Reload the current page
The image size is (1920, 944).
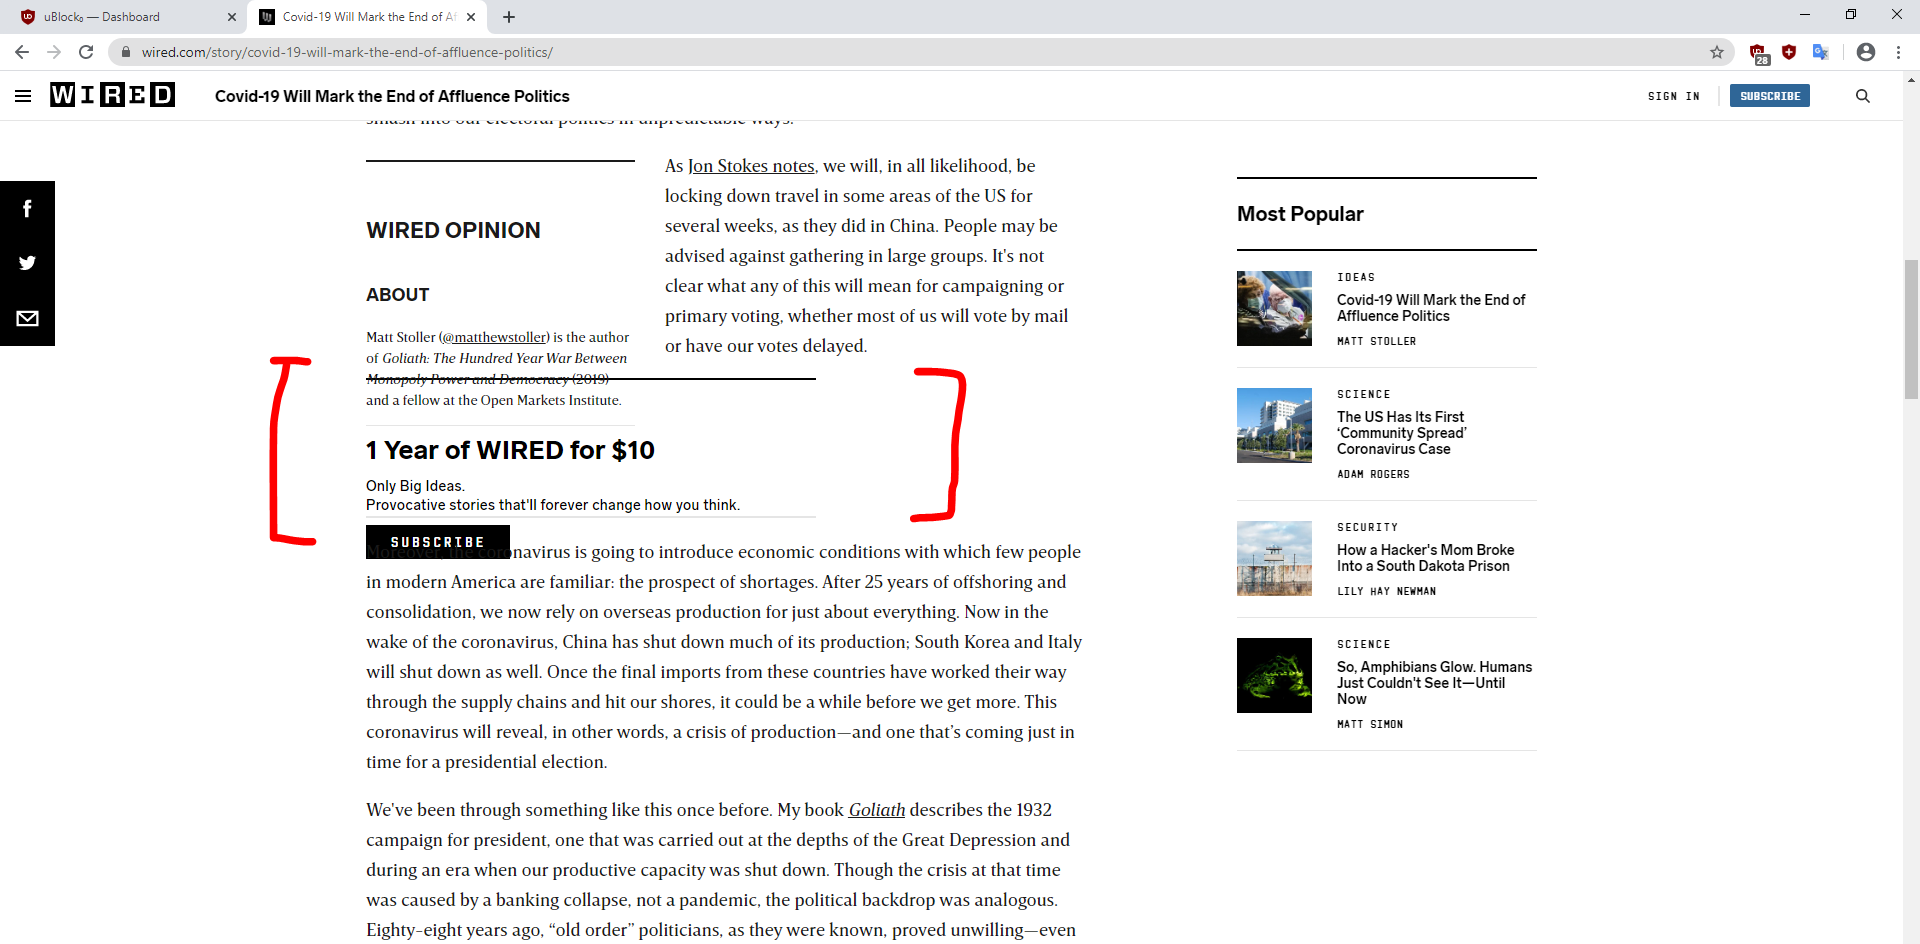pyautogui.click(x=86, y=52)
